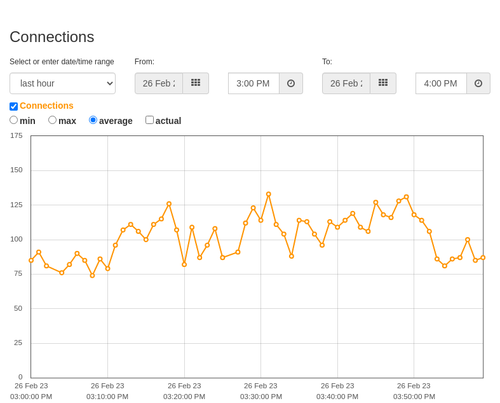Click the Connections page heading
Image resolution: width=500 pixels, height=403 pixels.
pyautogui.click(x=52, y=37)
